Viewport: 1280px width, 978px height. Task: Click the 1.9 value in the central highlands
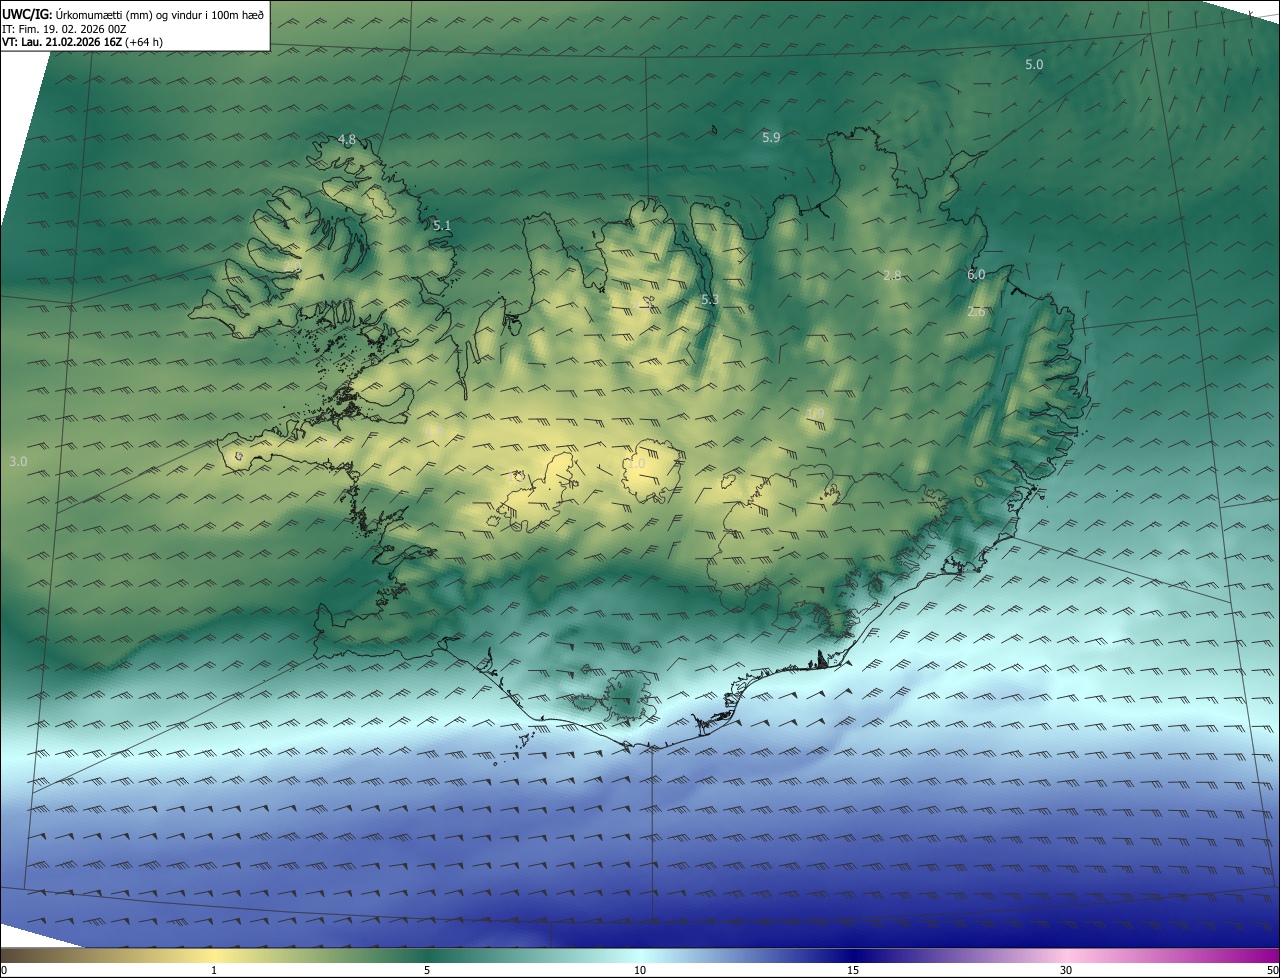816,413
